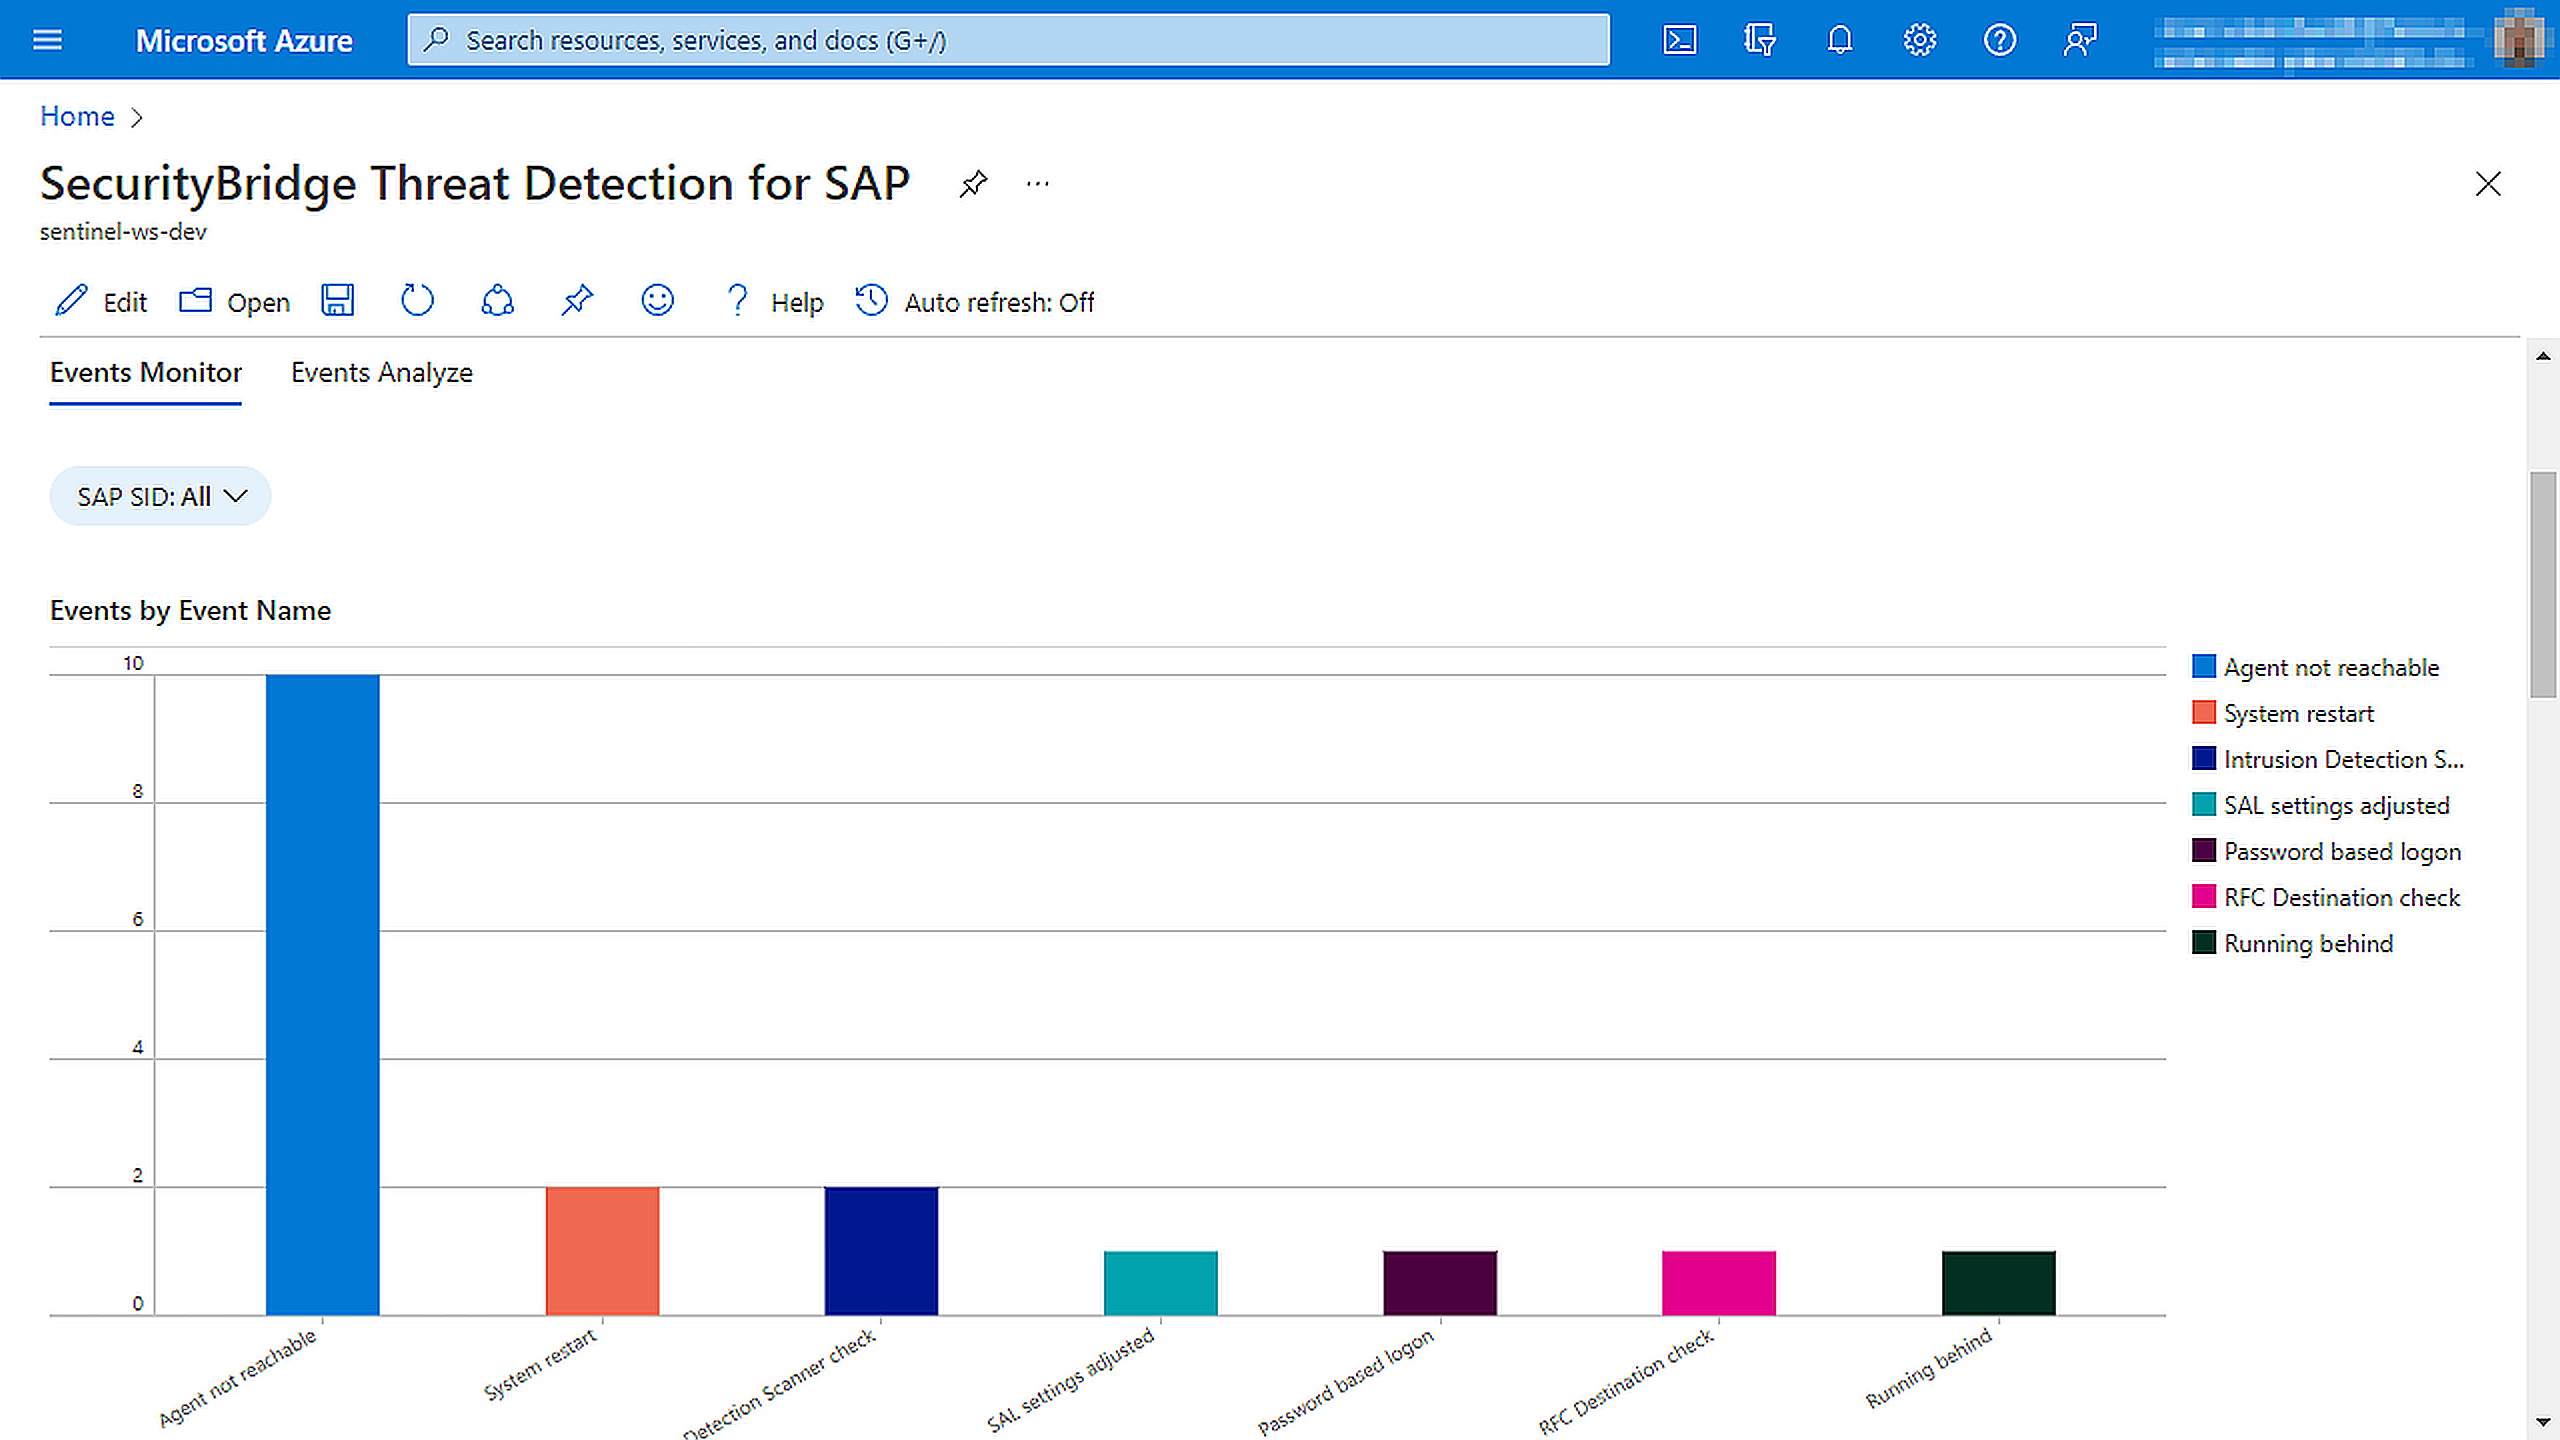
Task: Focus the Search resources, services, and docs box
Action: (1008, 40)
